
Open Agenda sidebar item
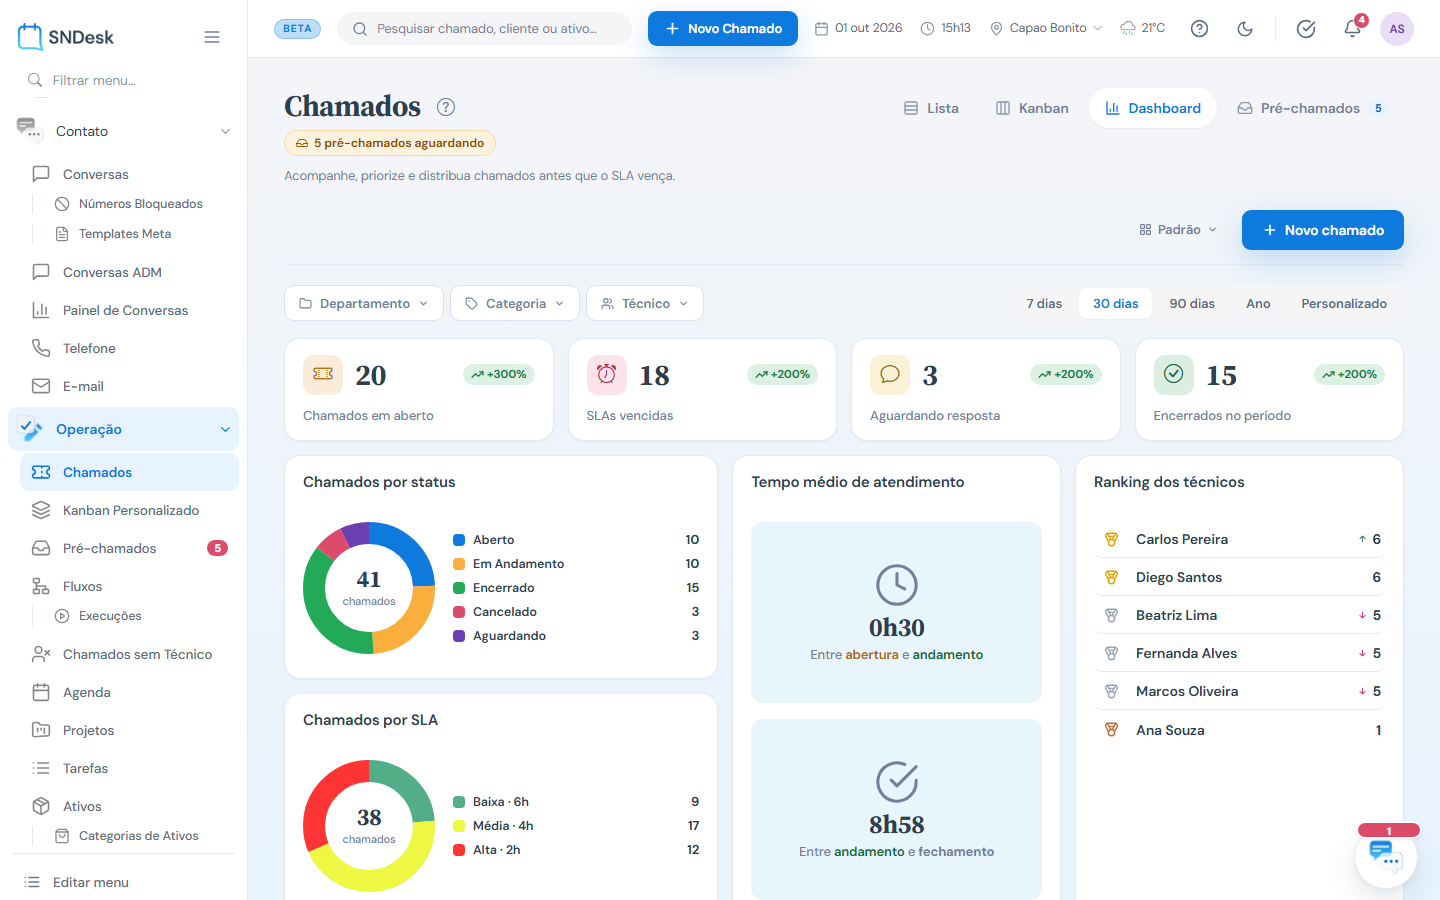coord(130,692)
